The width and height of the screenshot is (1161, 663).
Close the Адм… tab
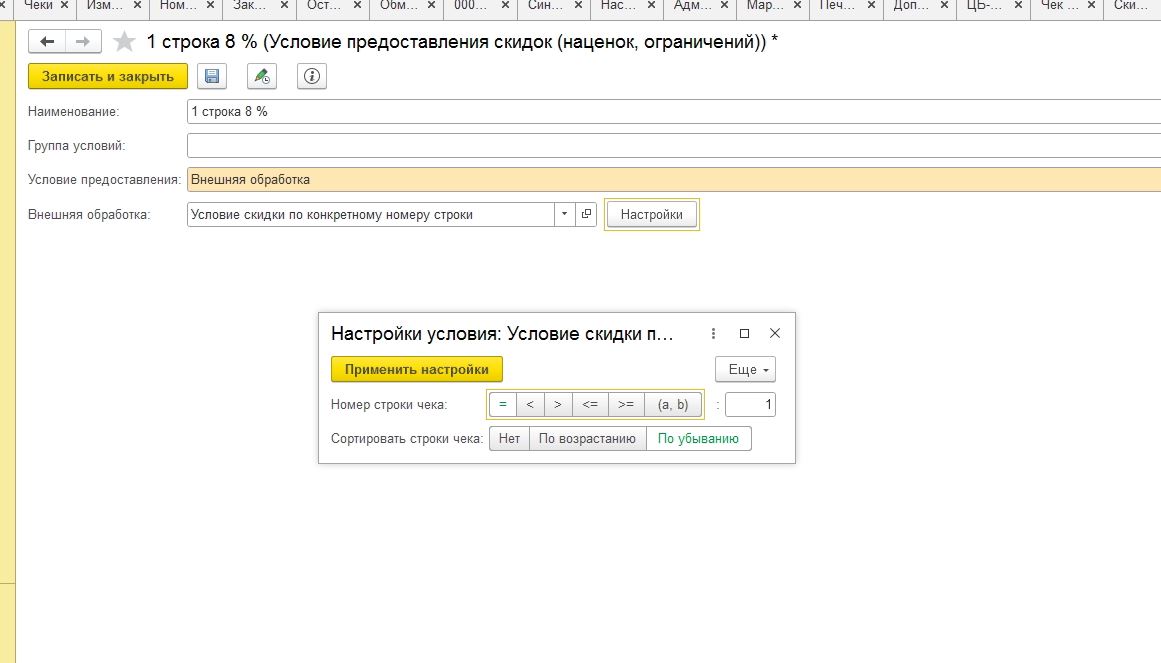pos(724,5)
